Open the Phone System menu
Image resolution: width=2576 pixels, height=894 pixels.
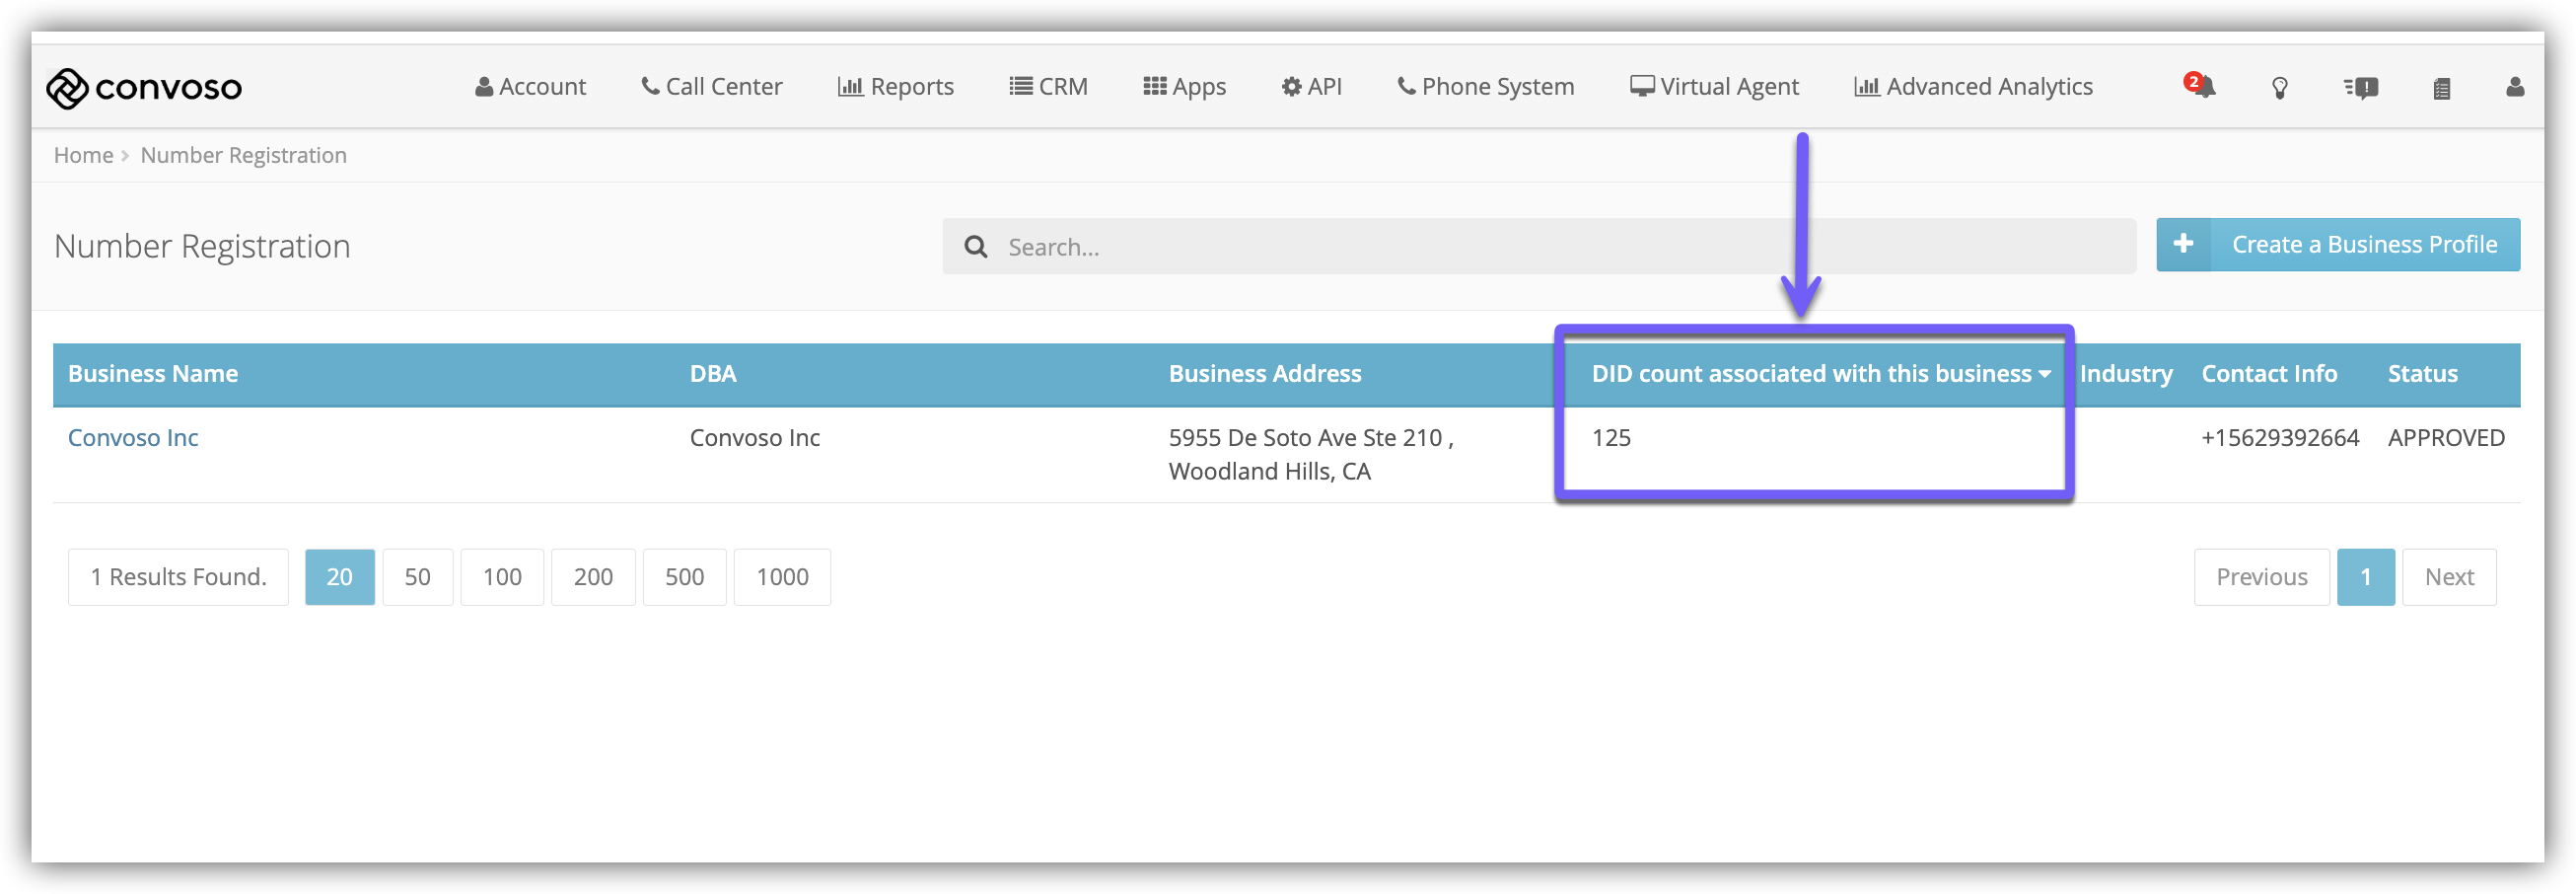[x=1485, y=87]
